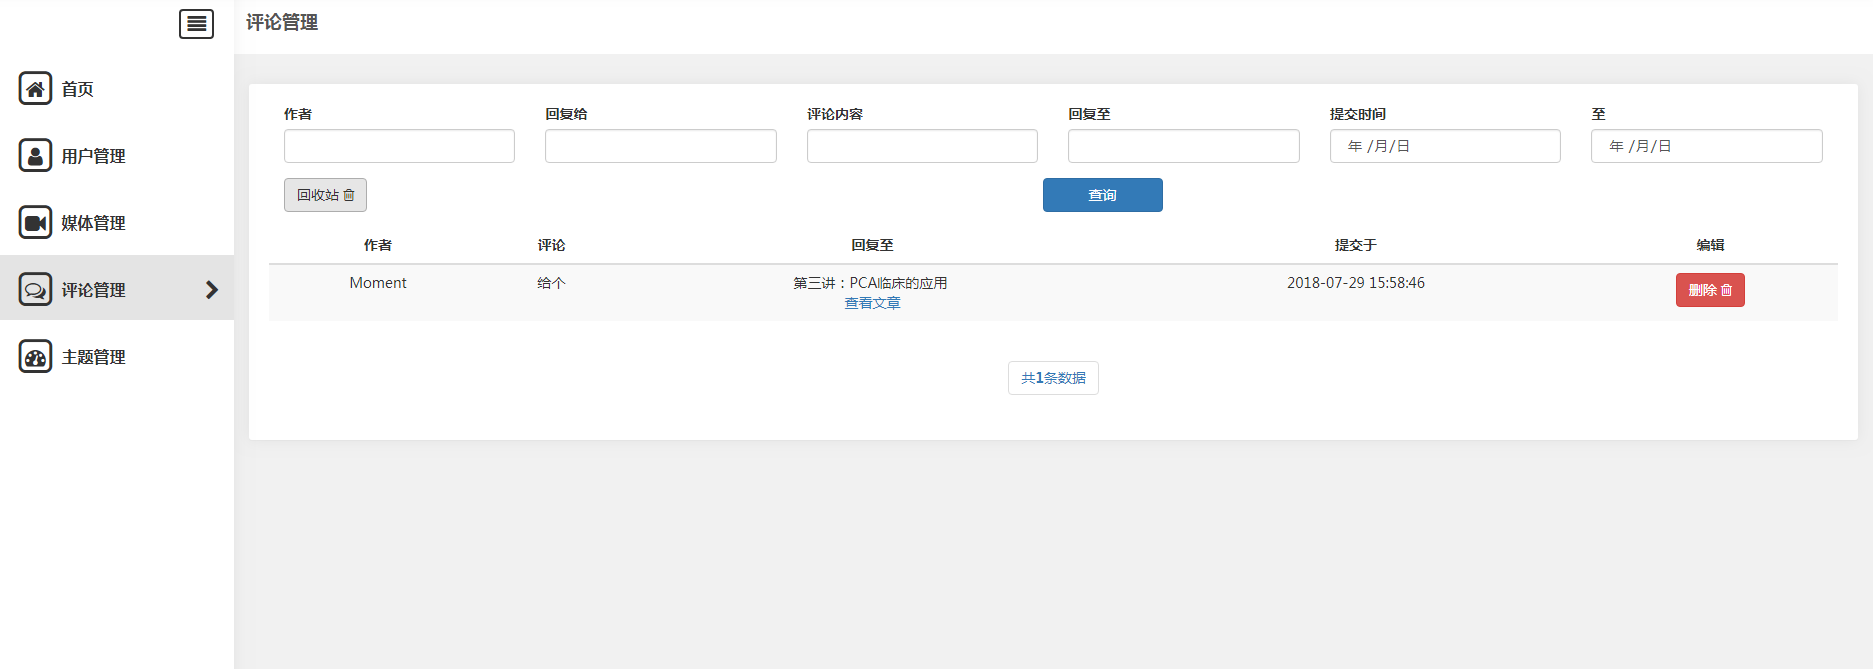Click the user icon beside 用户管理
Viewport: 1873px width, 669px height.
click(x=35, y=155)
